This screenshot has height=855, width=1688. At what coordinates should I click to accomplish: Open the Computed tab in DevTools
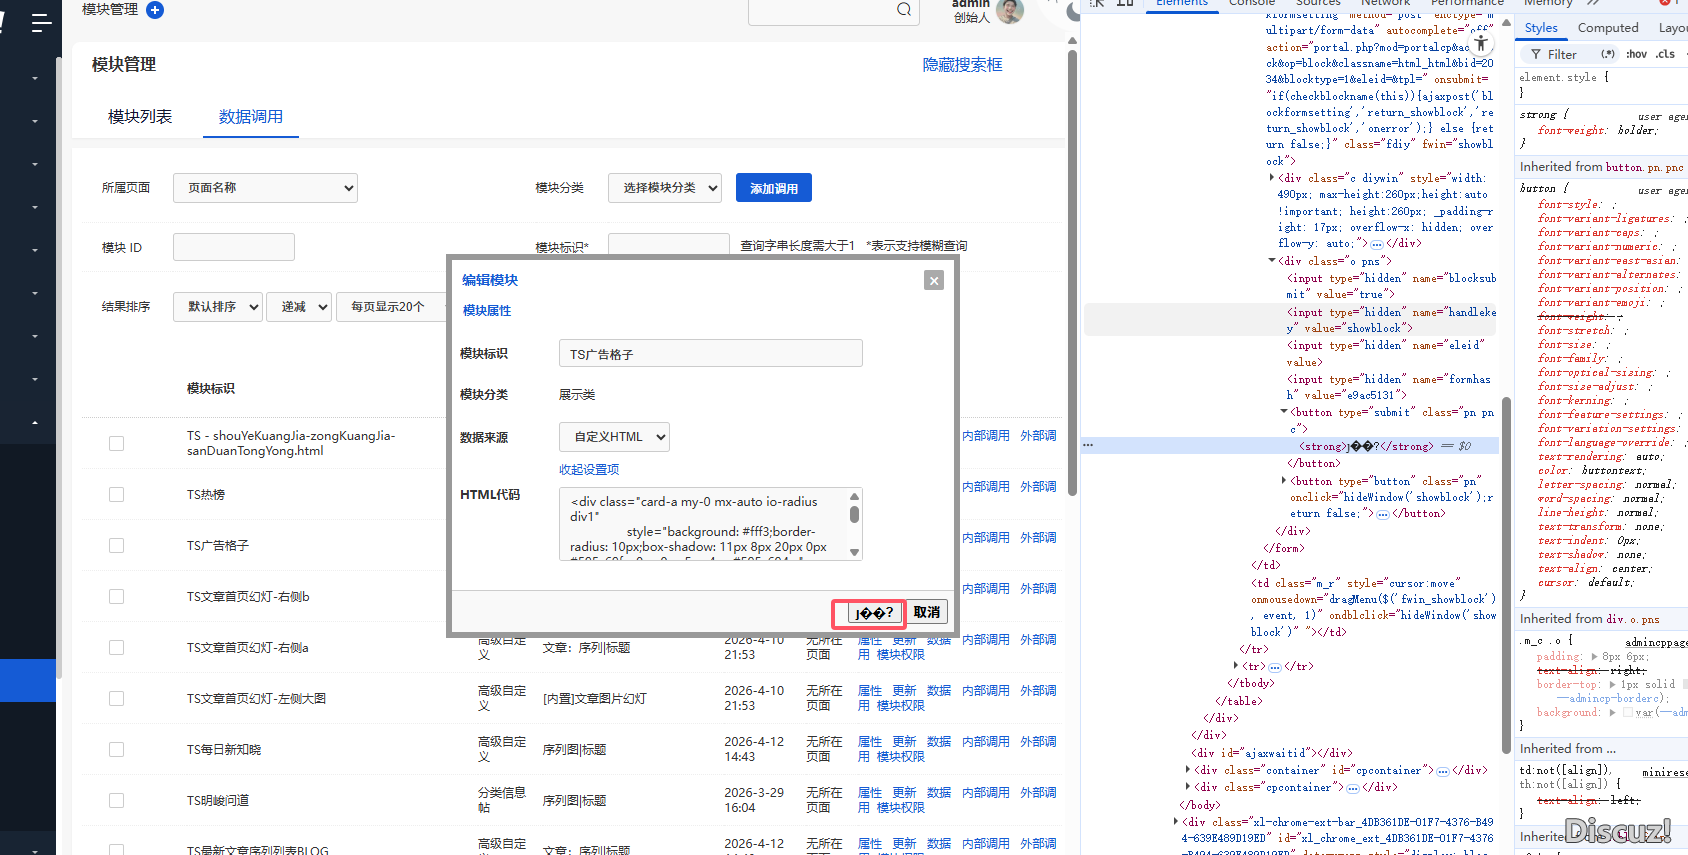pyautogui.click(x=1607, y=28)
